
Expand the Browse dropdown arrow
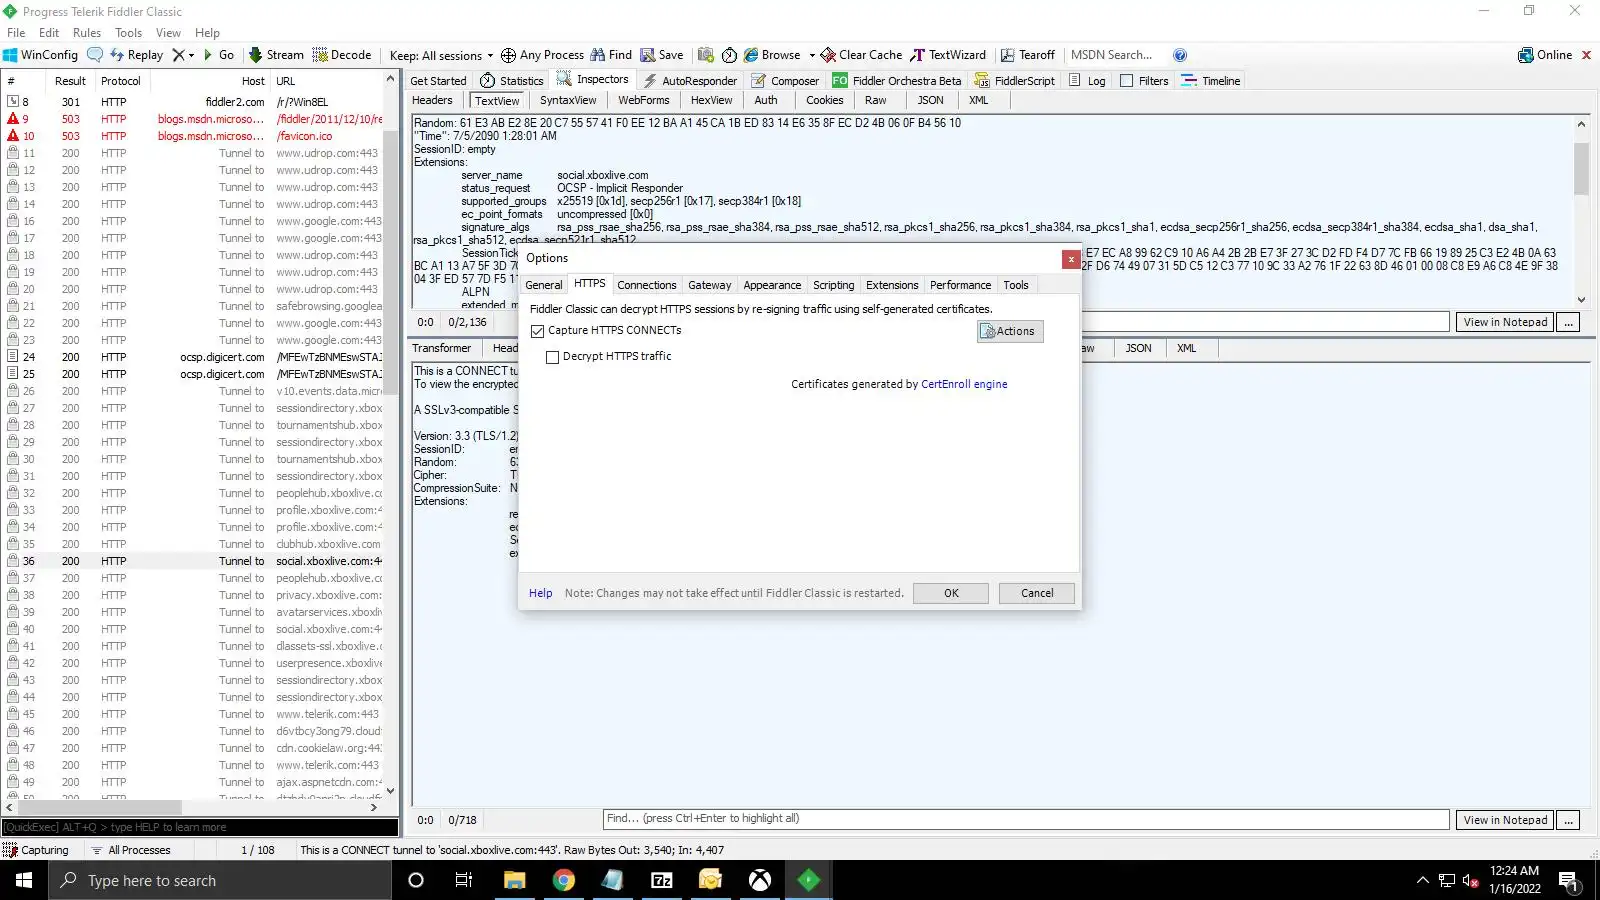pyautogui.click(x=812, y=55)
